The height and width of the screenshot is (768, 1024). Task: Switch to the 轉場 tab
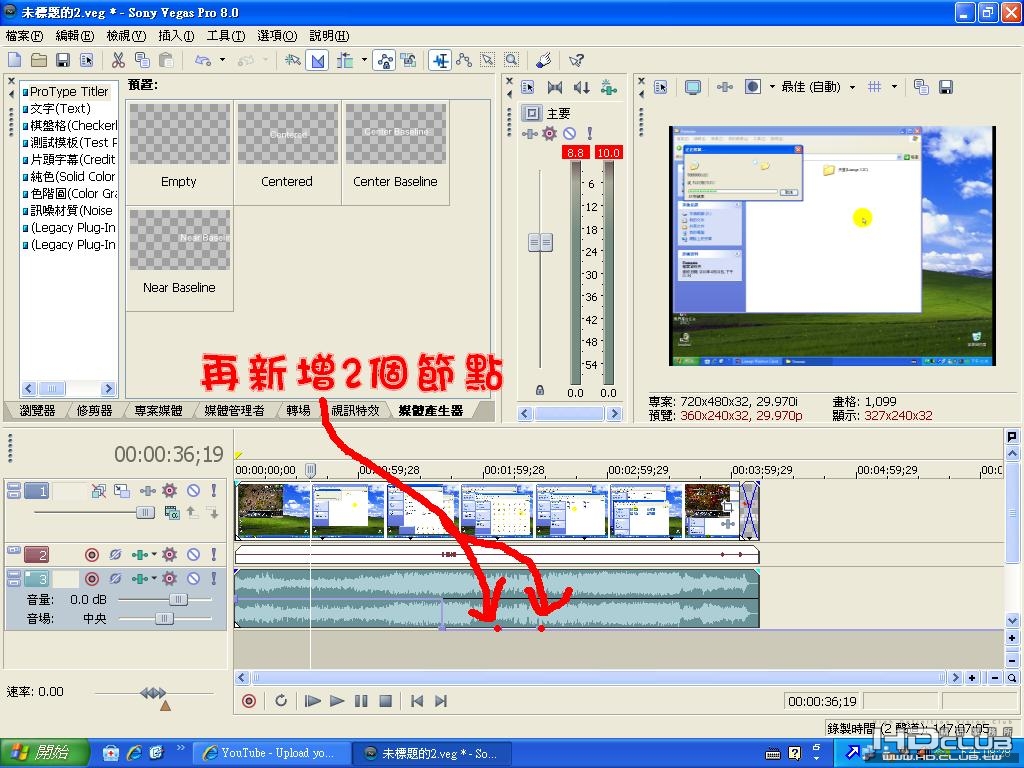298,410
